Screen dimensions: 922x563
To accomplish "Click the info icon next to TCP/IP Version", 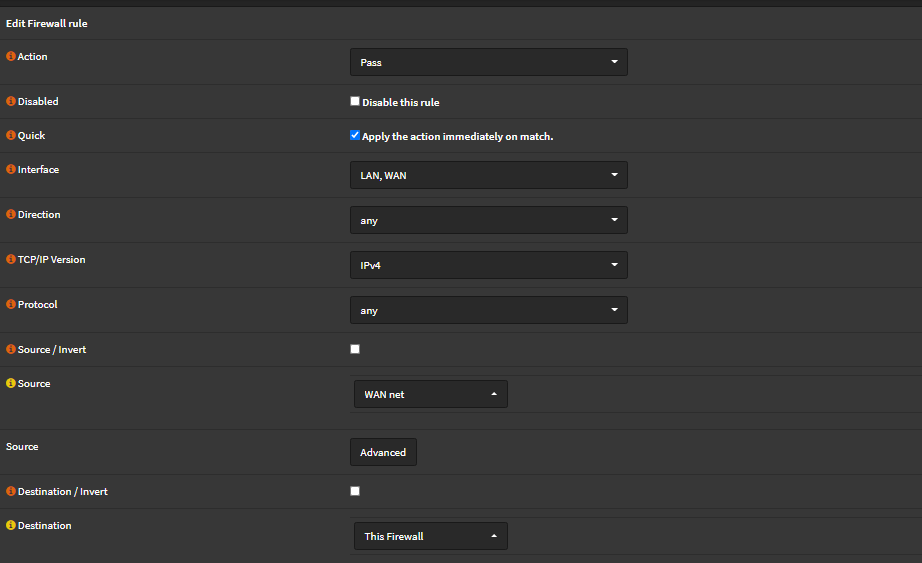I will coord(11,260).
